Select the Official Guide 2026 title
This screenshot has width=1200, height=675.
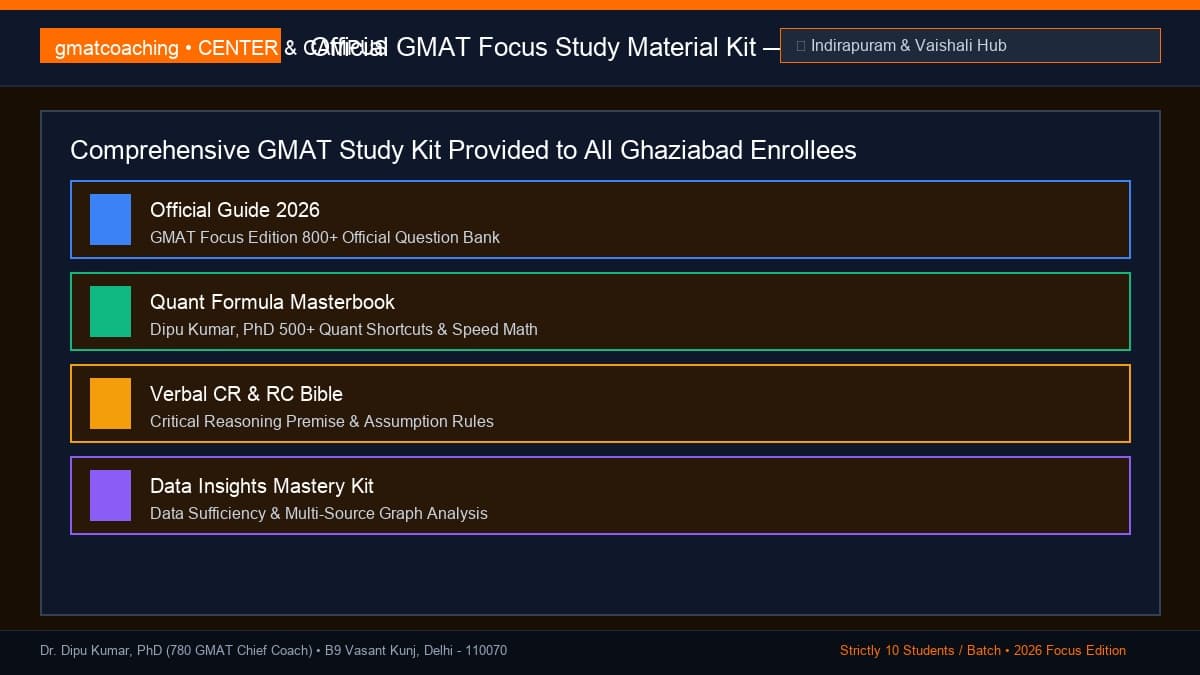[x=235, y=210]
